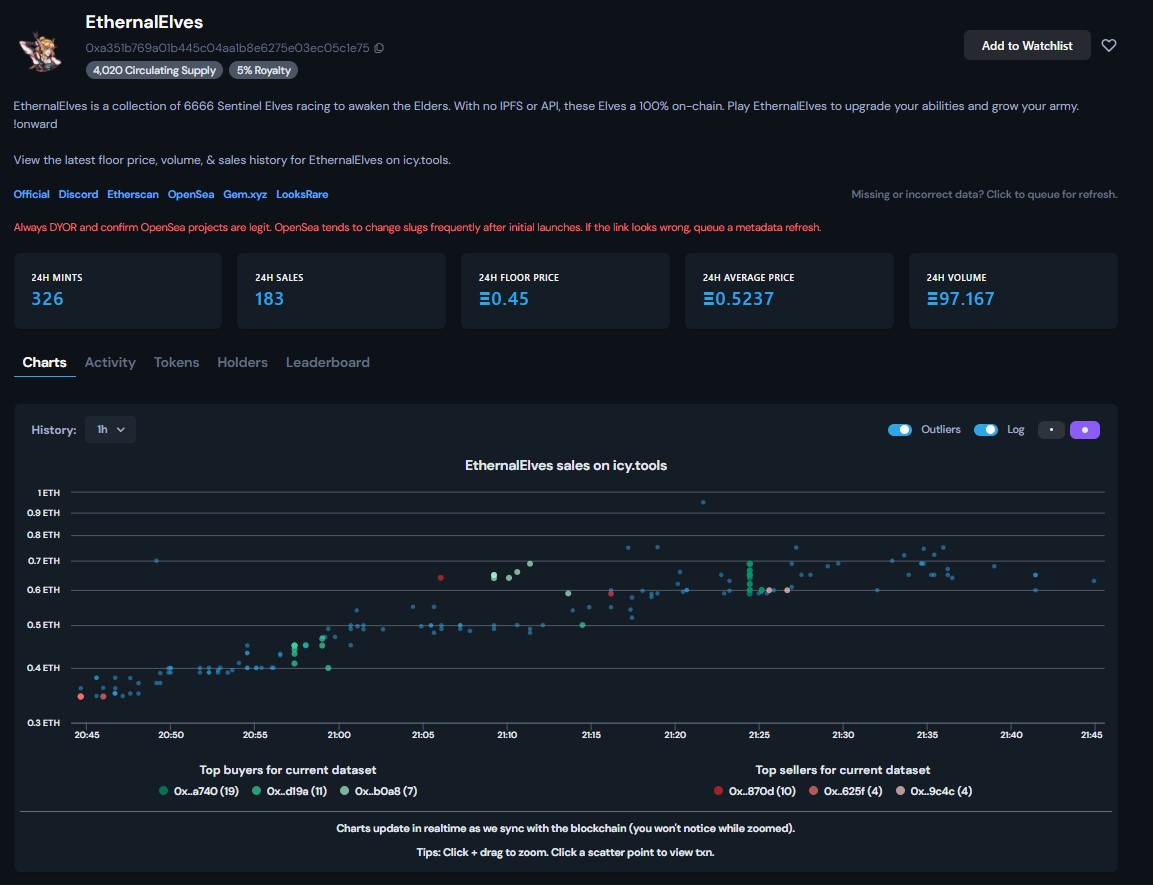Select the small dot size button
Image resolution: width=1153 pixels, height=885 pixels.
[1051, 429]
